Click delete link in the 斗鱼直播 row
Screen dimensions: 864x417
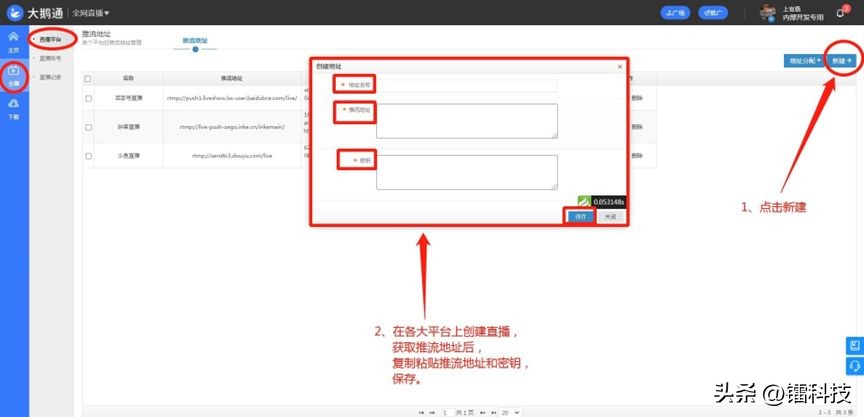pos(637,155)
